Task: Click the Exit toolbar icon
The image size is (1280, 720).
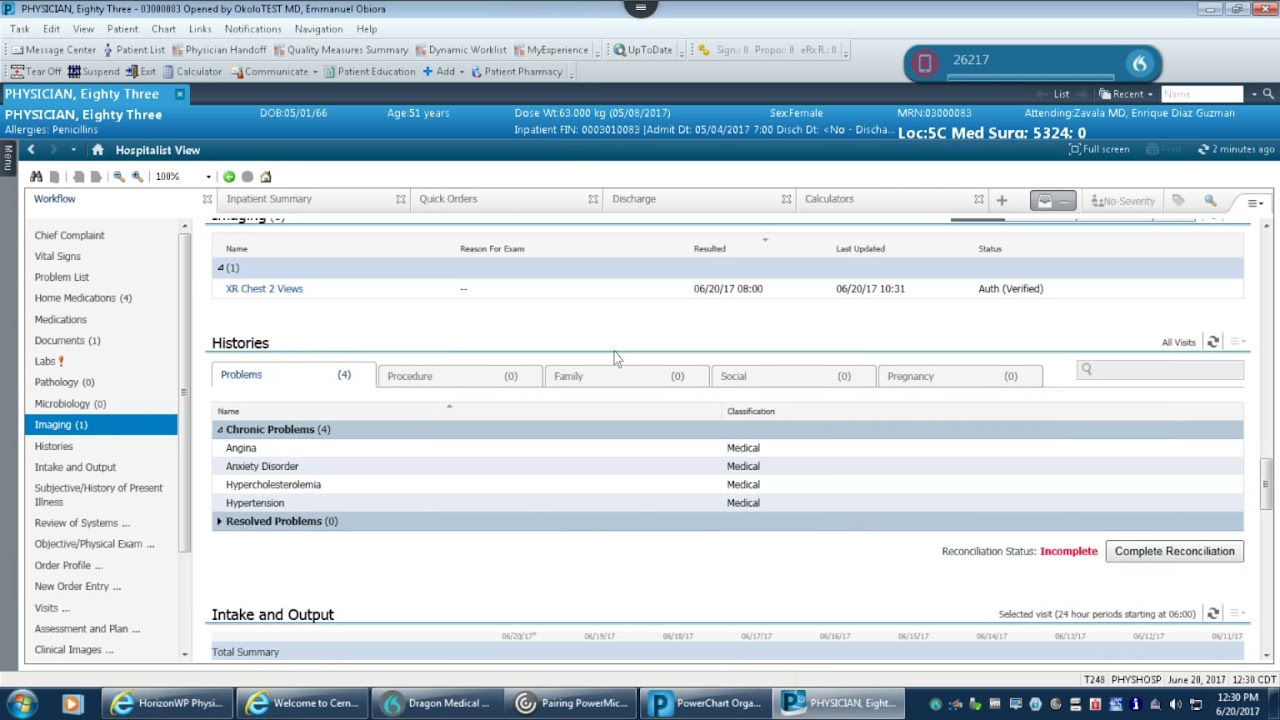Action: pos(140,71)
